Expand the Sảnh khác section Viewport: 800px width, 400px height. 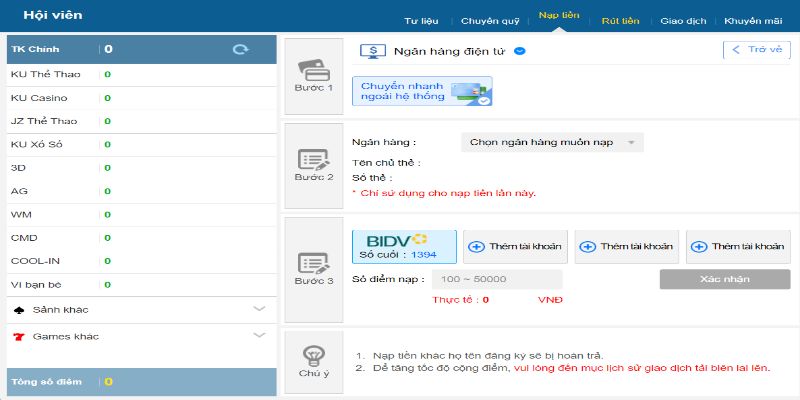(x=260, y=309)
